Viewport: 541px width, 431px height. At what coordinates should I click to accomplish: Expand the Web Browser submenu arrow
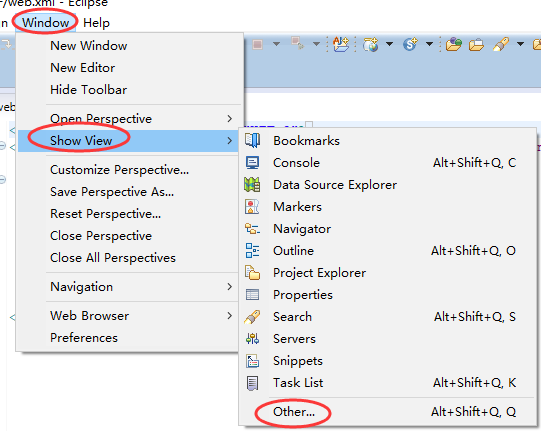click(x=230, y=316)
